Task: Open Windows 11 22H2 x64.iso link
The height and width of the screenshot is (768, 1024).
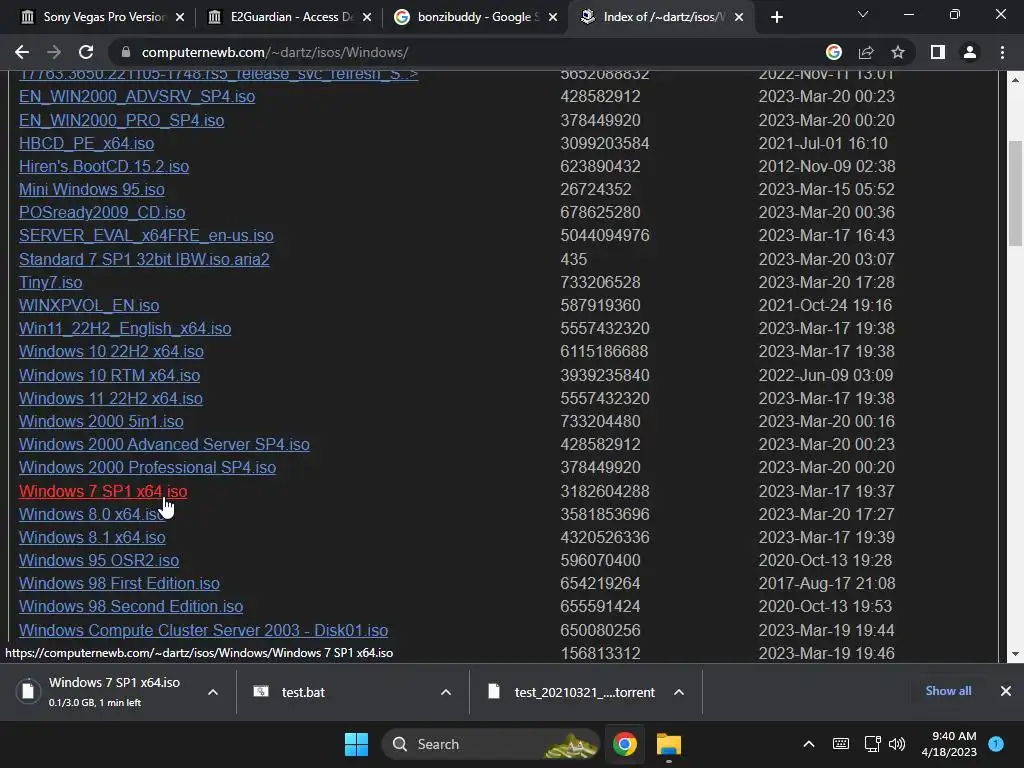Action: point(110,398)
